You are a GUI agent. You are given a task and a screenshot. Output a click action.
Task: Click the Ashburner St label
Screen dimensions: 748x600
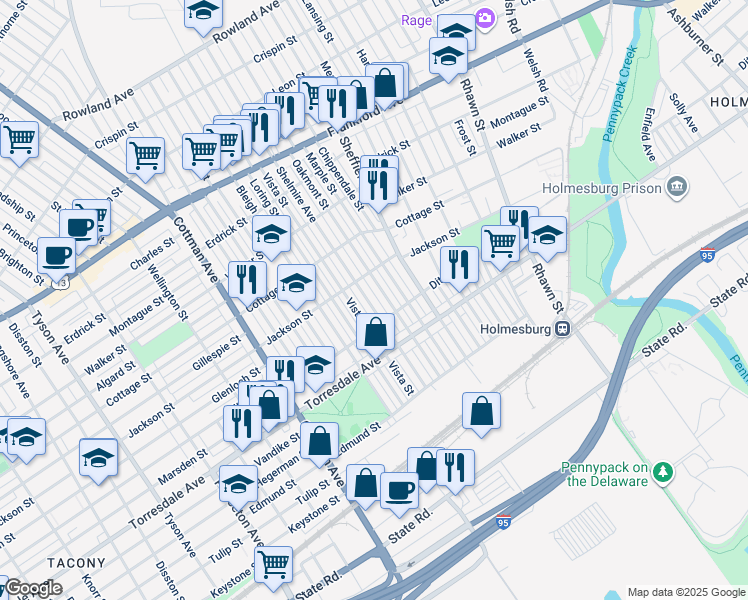pyautogui.click(x=695, y=36)
